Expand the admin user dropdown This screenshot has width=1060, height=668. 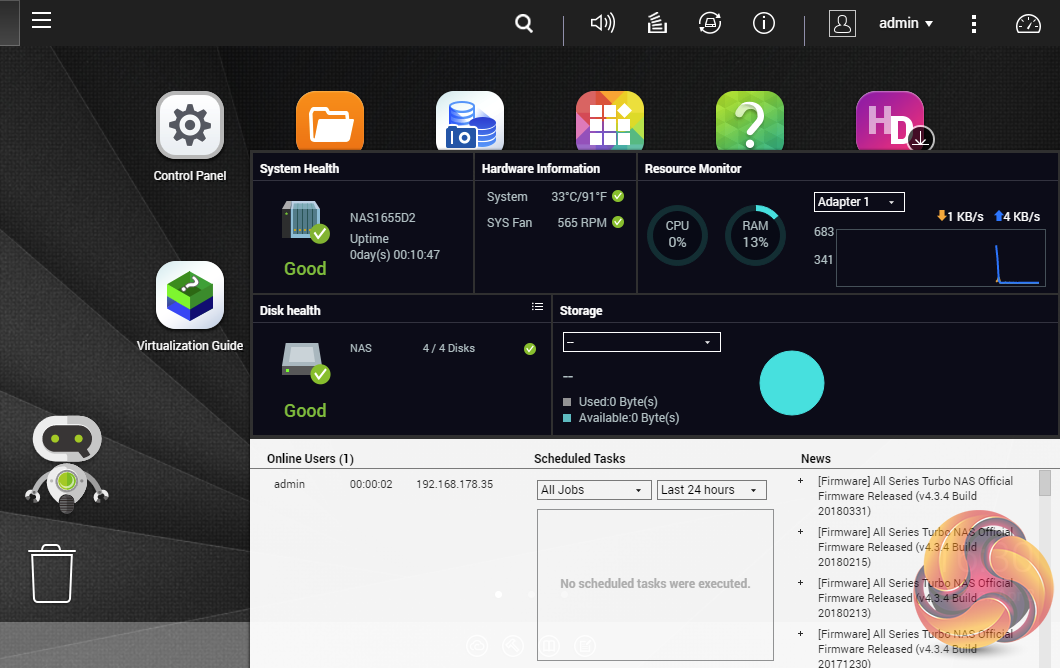(905, 23)
